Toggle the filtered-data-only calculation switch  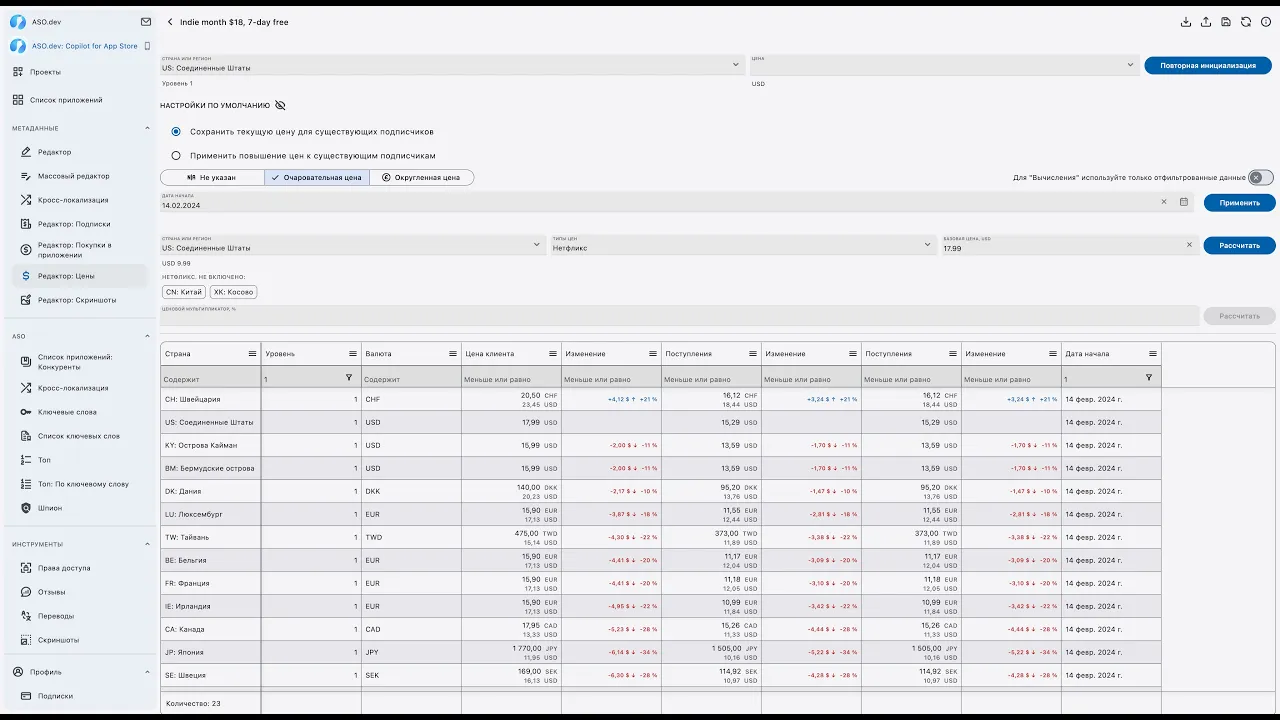[1261, 177]
